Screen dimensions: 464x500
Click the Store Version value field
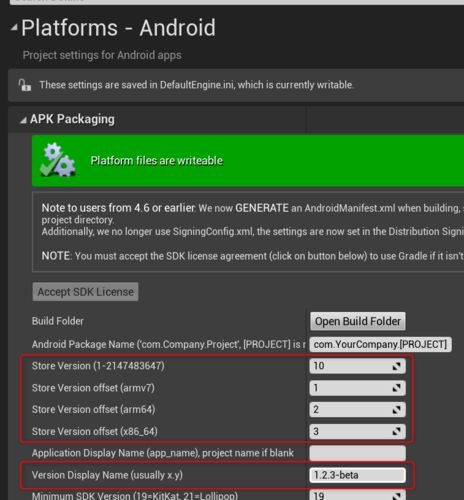(357, 366)
